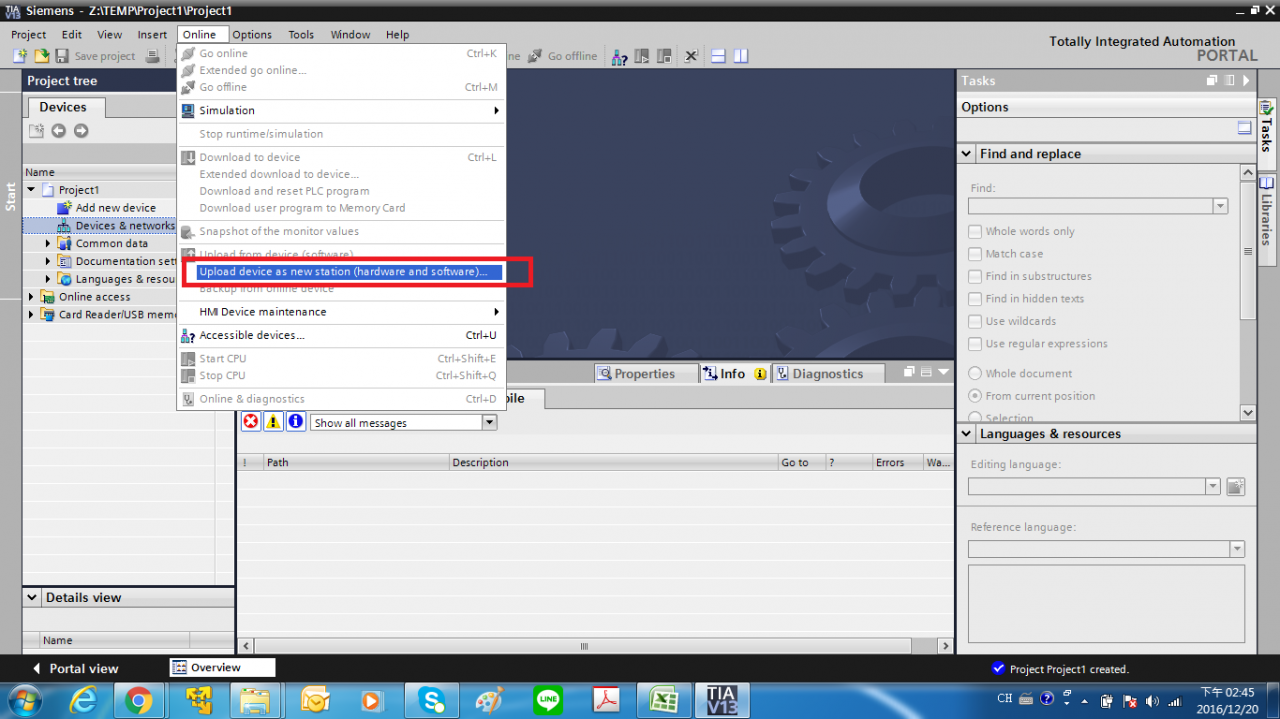Expand the Online access node

[x=31, y=297]
